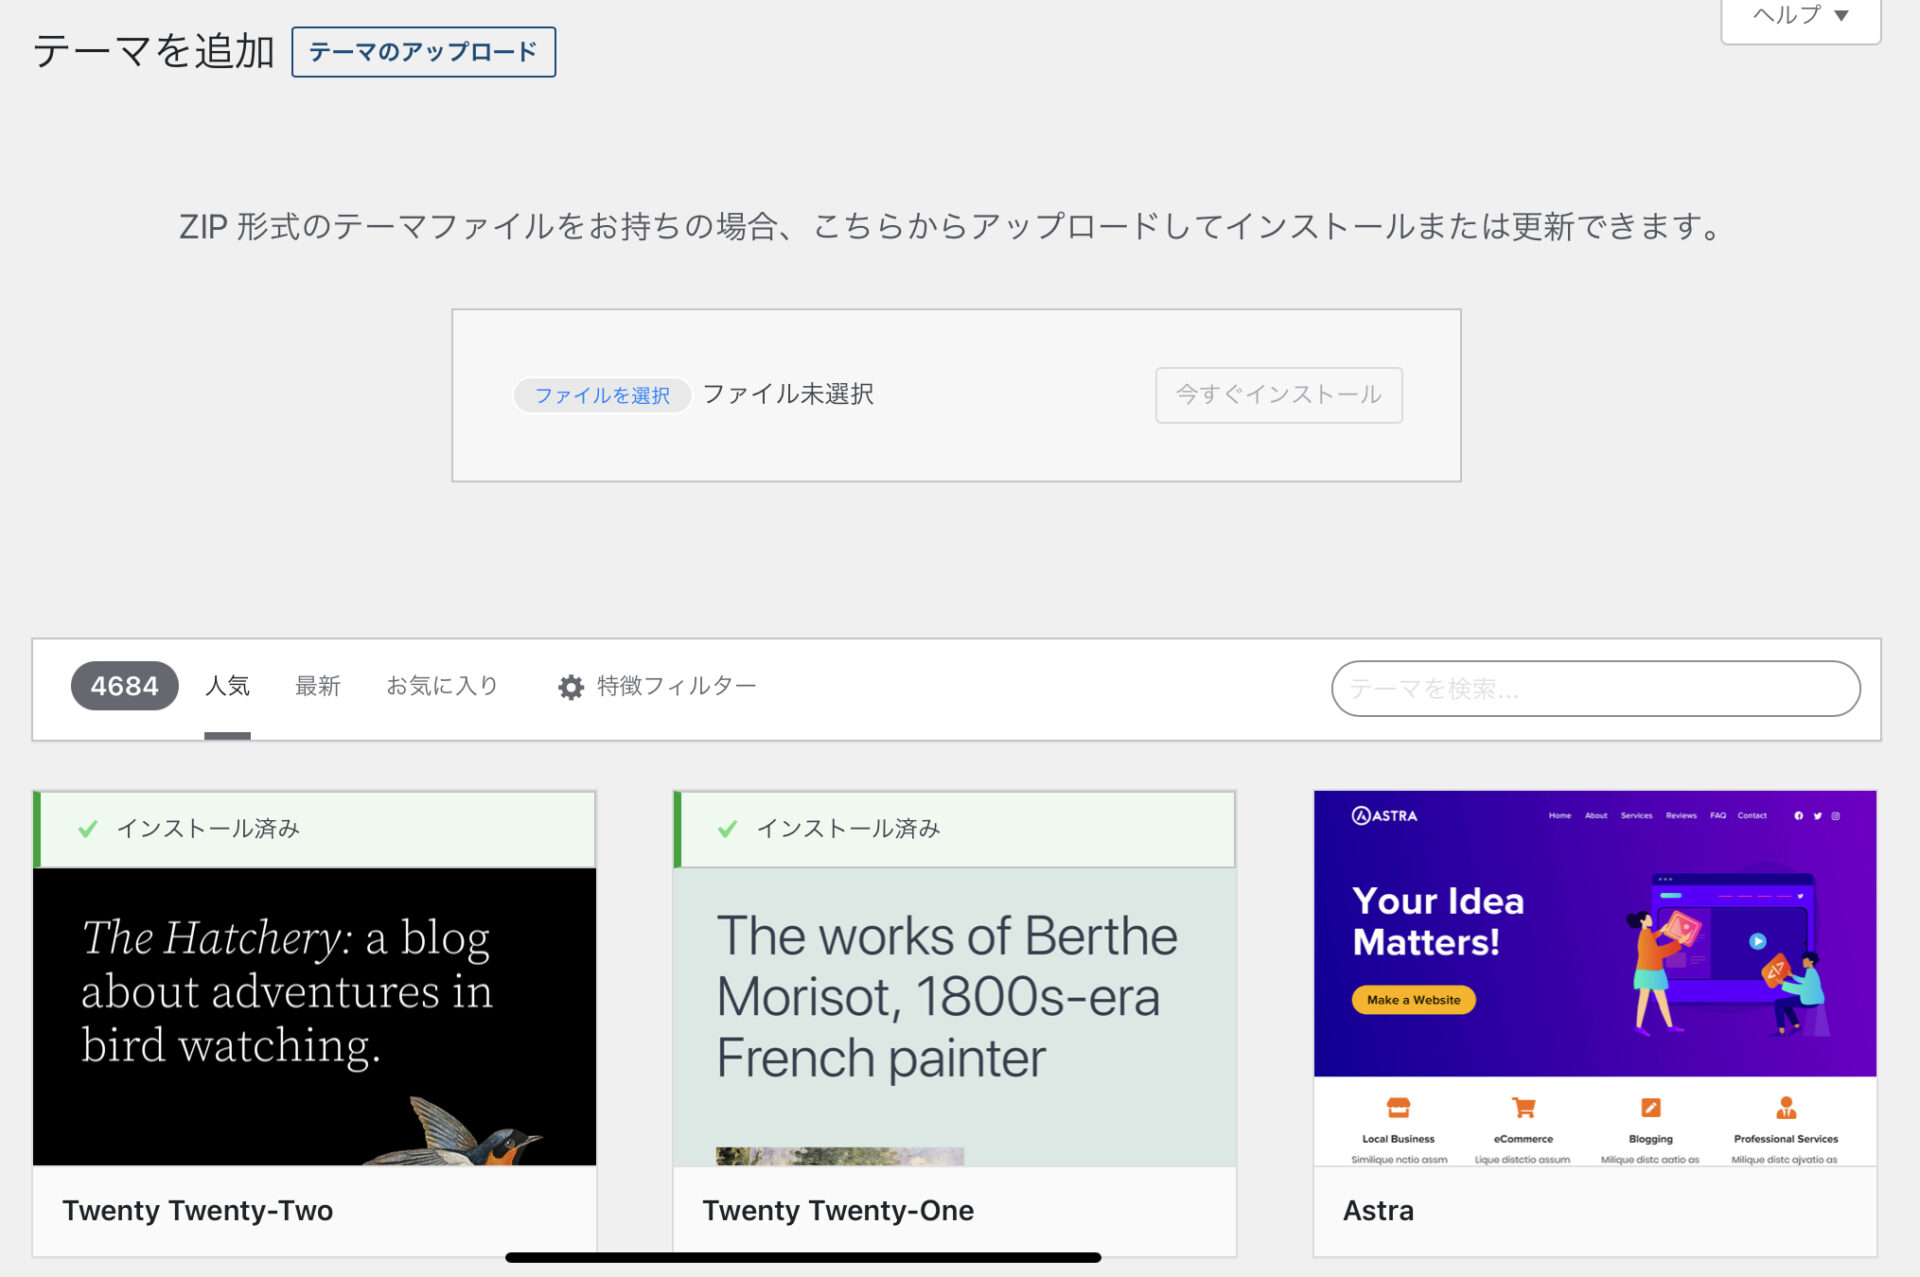Click the Astra logo in theme preview
This screenshot has height=1277, width=1920.
(1385, 816)
